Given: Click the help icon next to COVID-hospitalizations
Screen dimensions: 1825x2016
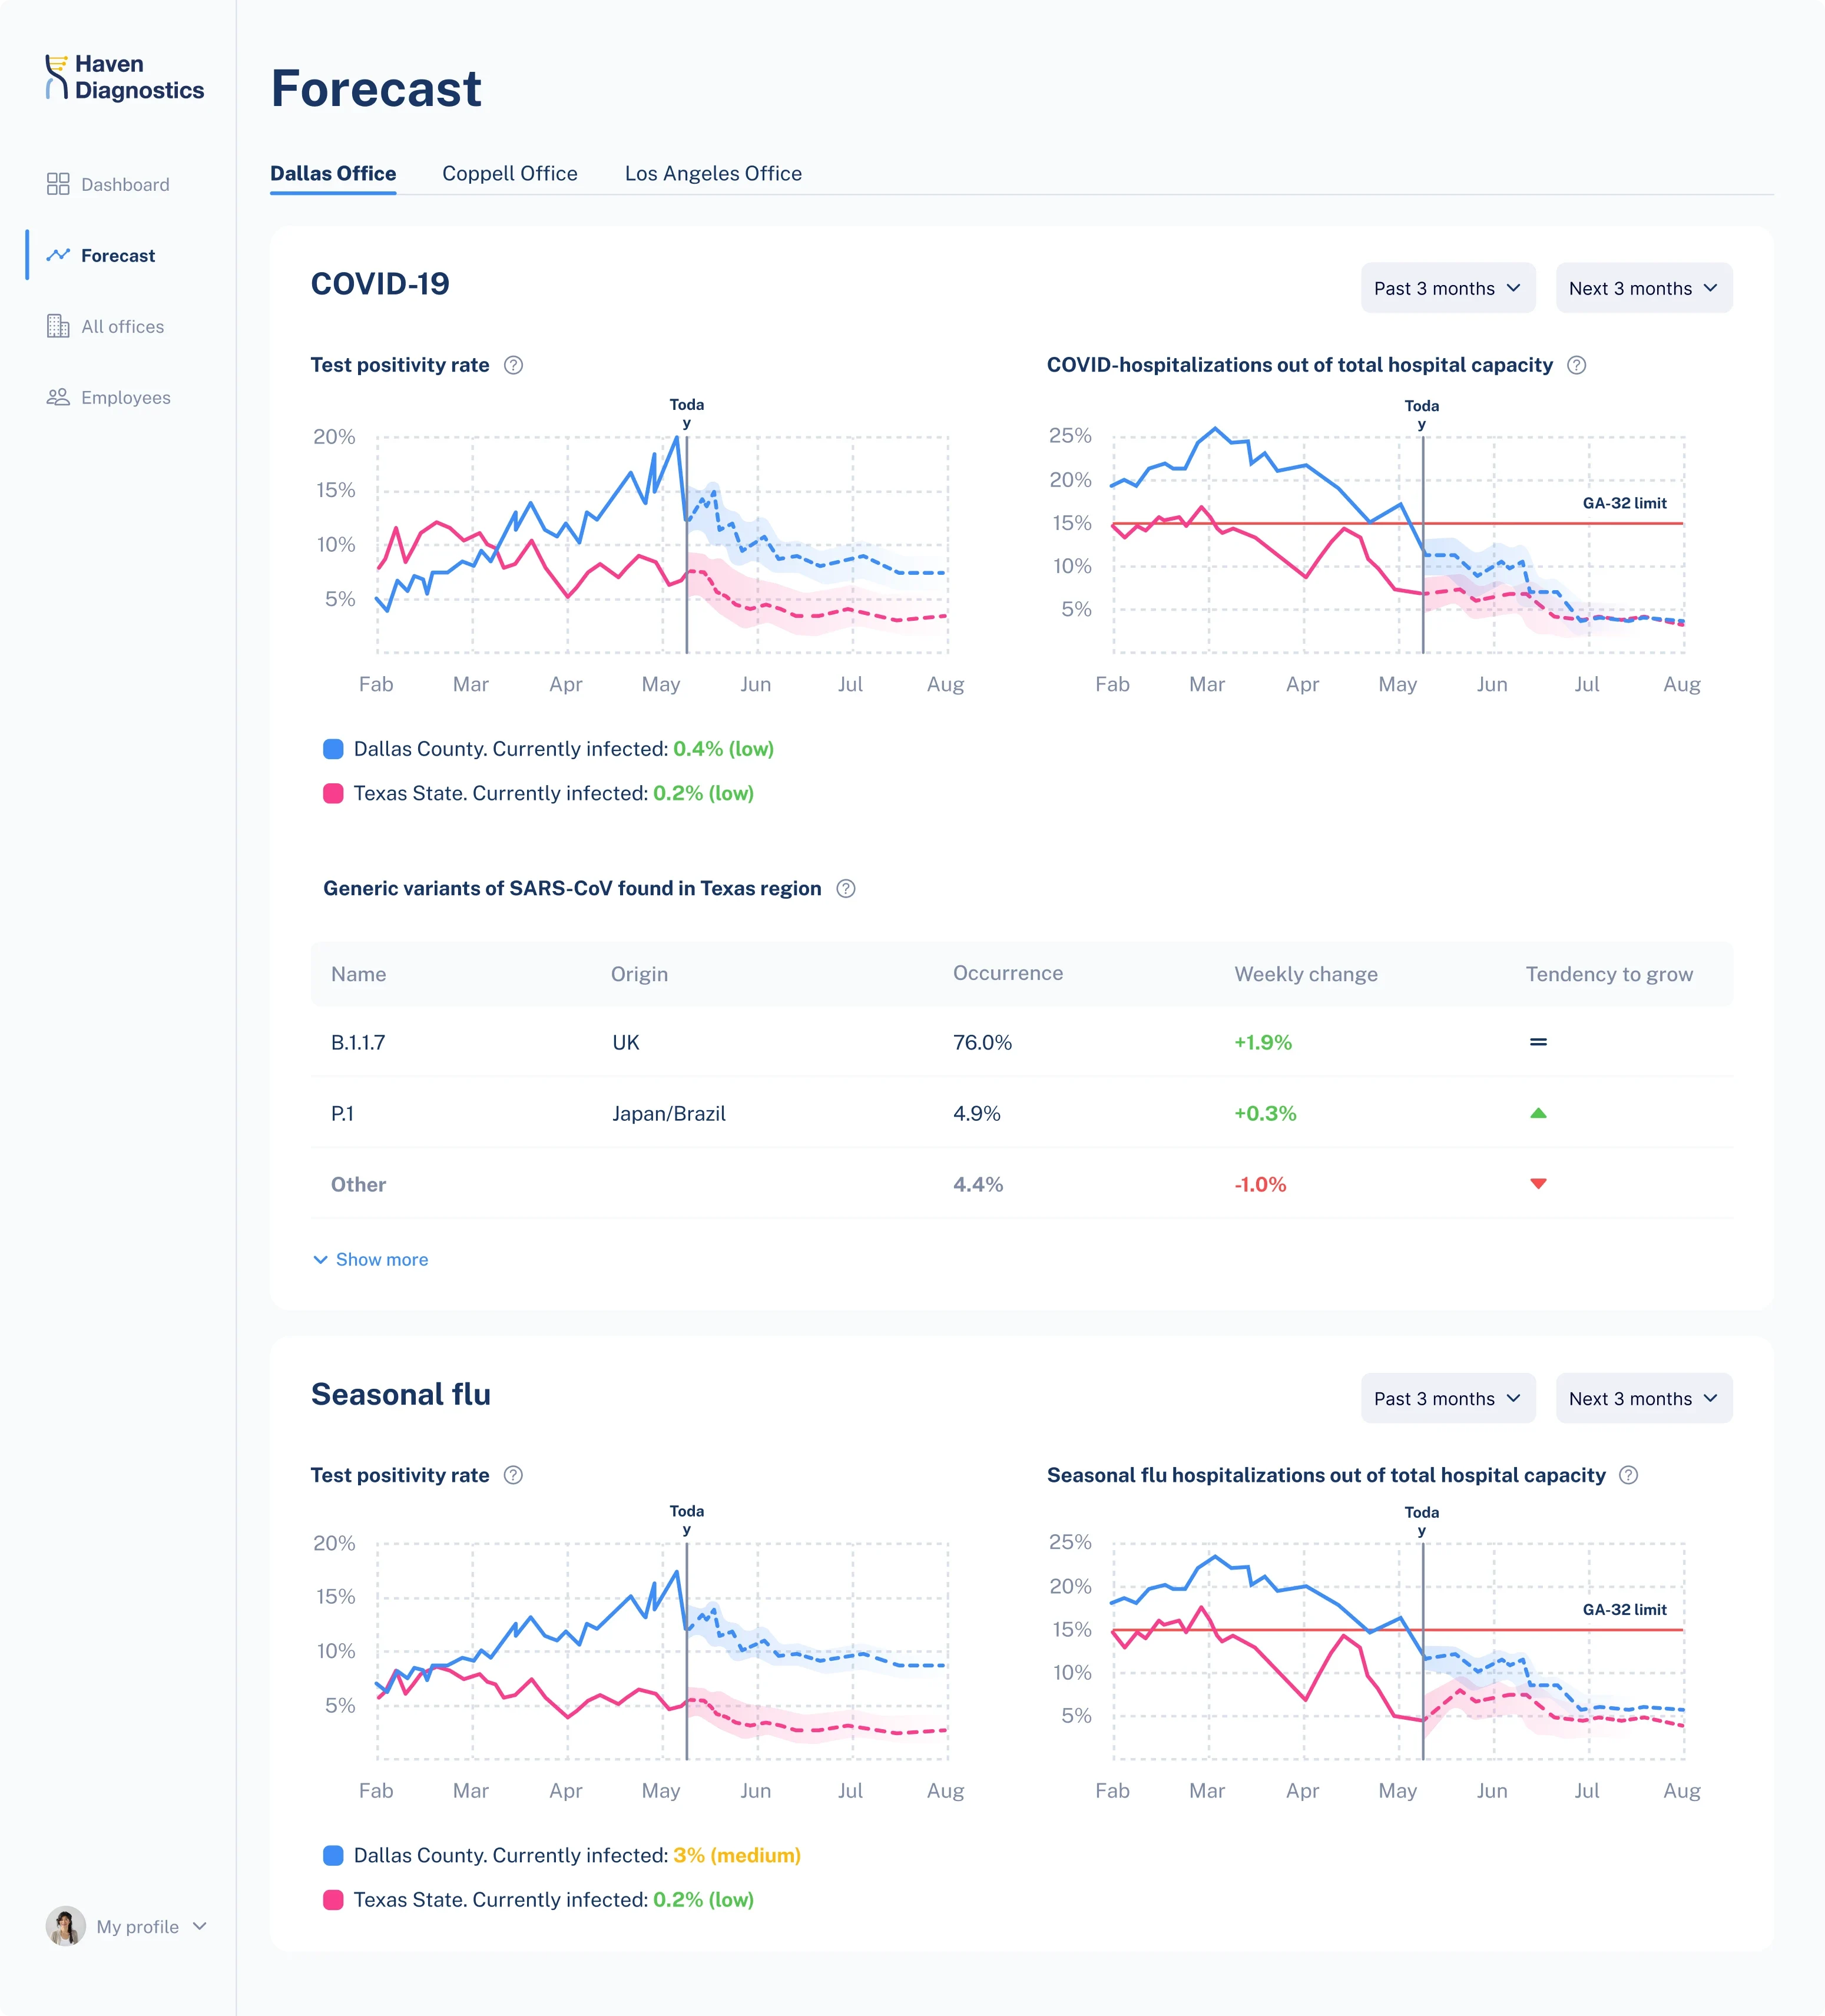Looking at the screenshot, I should point(1577,365).
